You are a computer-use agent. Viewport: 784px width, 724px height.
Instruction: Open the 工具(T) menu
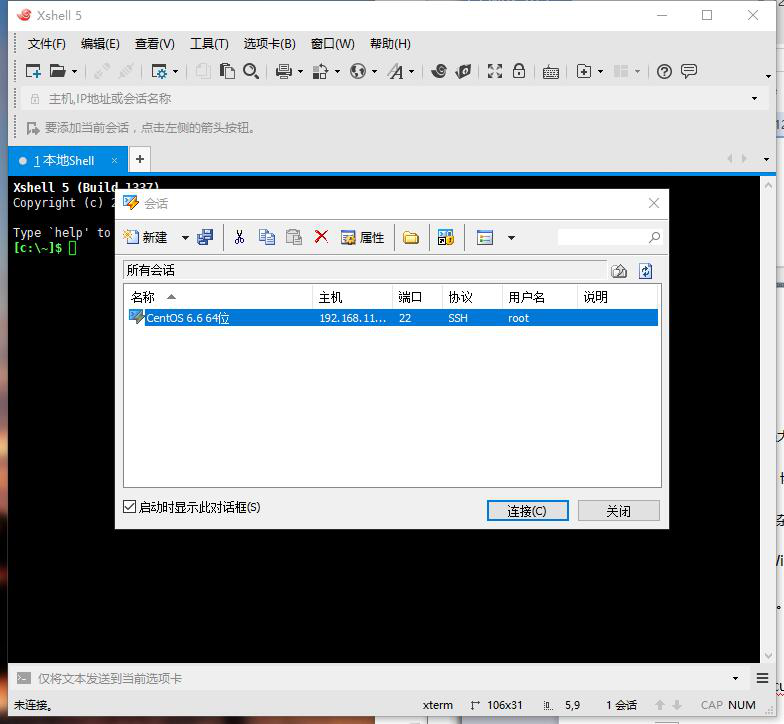click(x=209, y=44)
